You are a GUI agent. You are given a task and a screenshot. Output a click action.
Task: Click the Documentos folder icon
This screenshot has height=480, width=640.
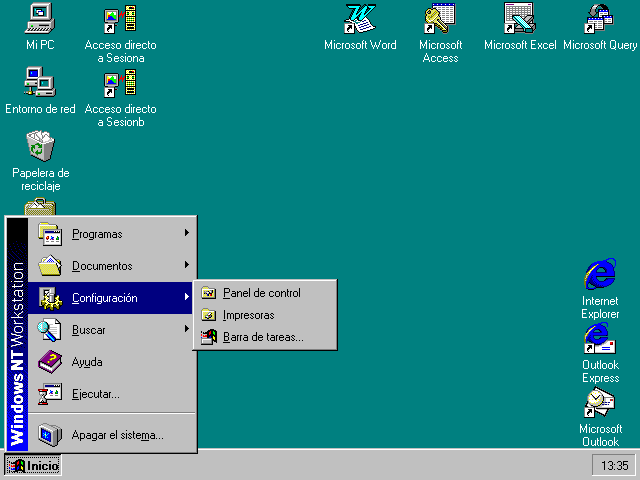click(x=50, y=266)
